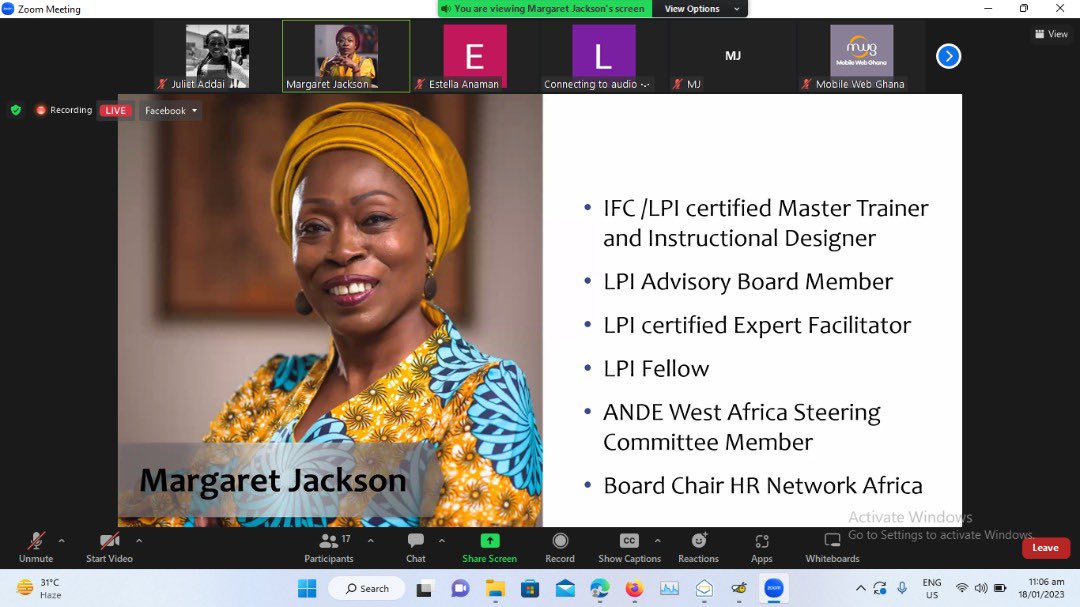Viewport: 1080px width, 607px height.
Task: Expand audio options arrow beside Unmute
Action: (61, 541)
